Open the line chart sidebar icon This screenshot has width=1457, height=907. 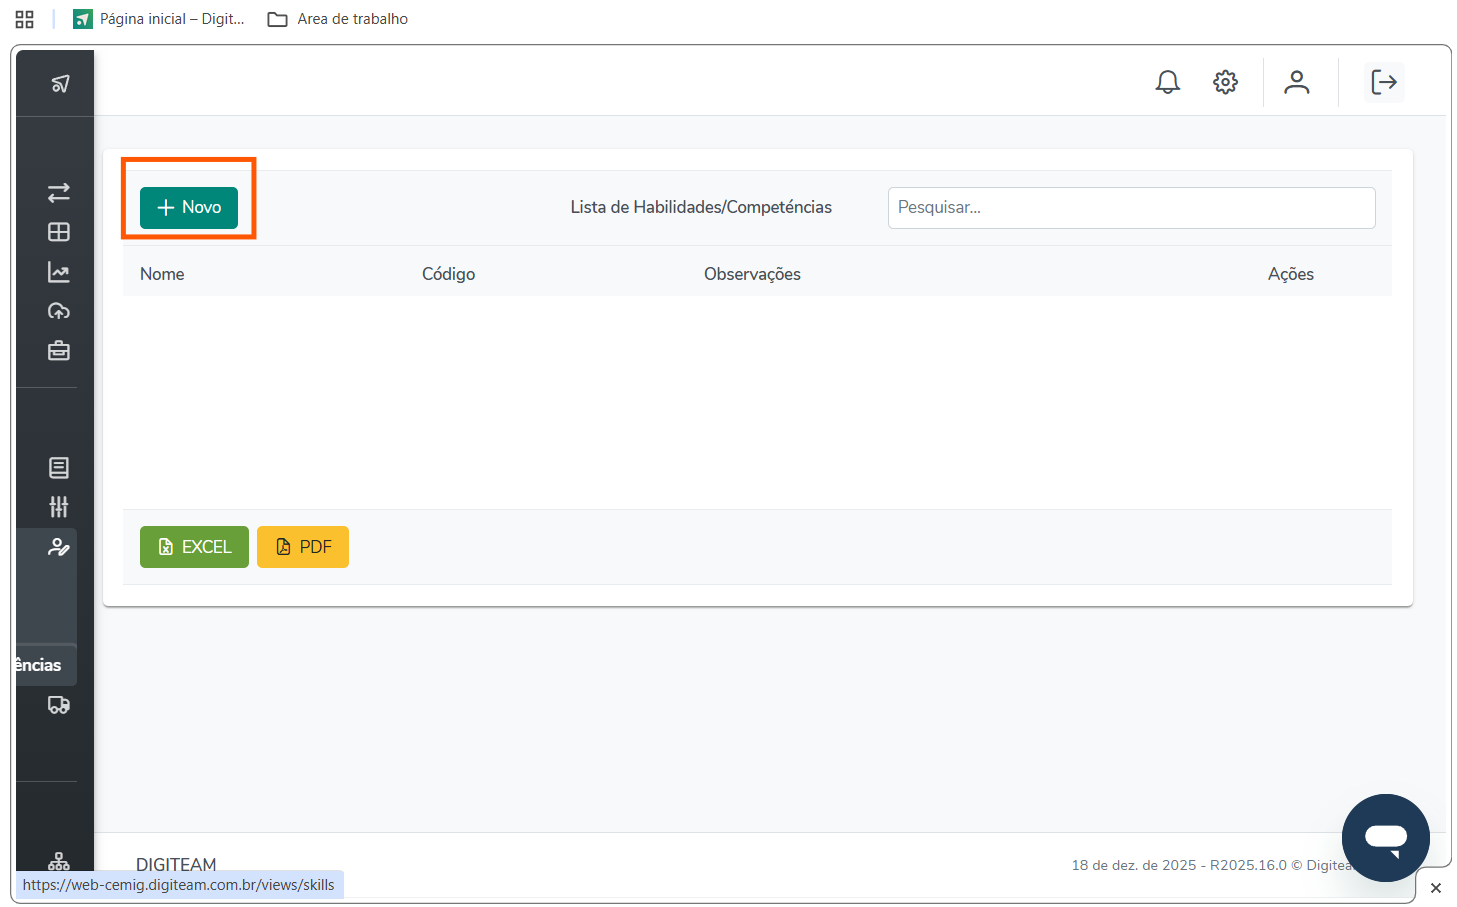(x=59, y=272)
